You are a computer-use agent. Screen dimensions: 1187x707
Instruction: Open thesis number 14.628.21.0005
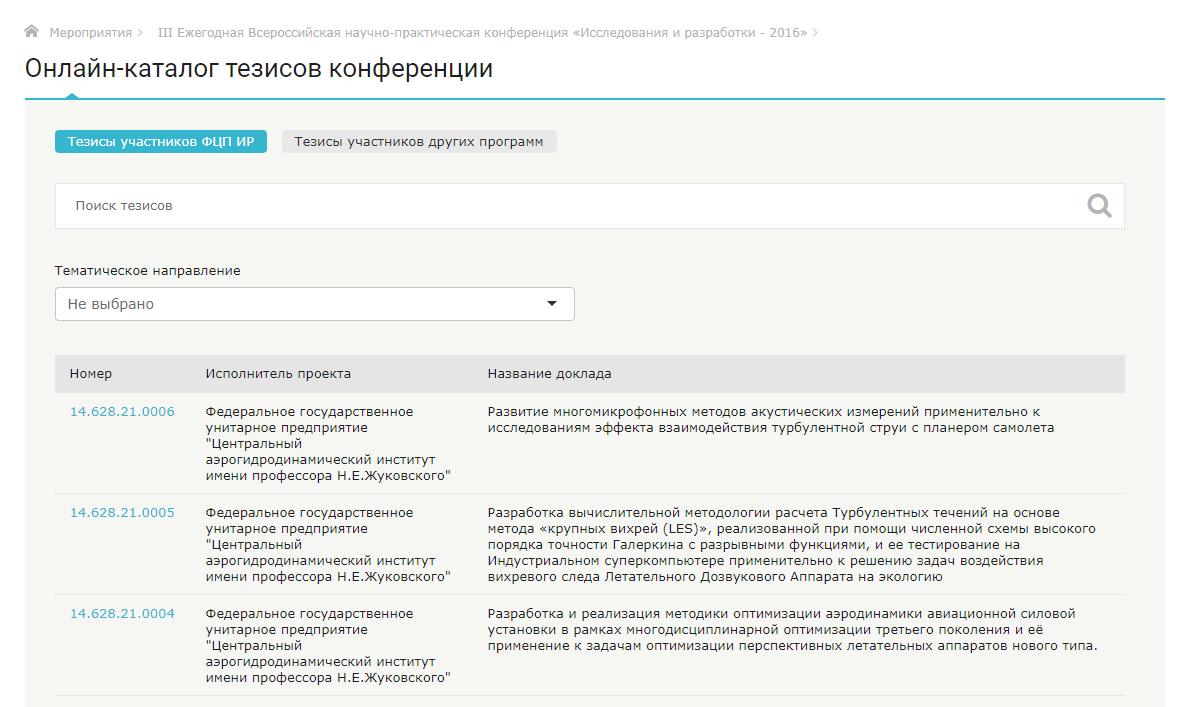(x=122, y=513)
